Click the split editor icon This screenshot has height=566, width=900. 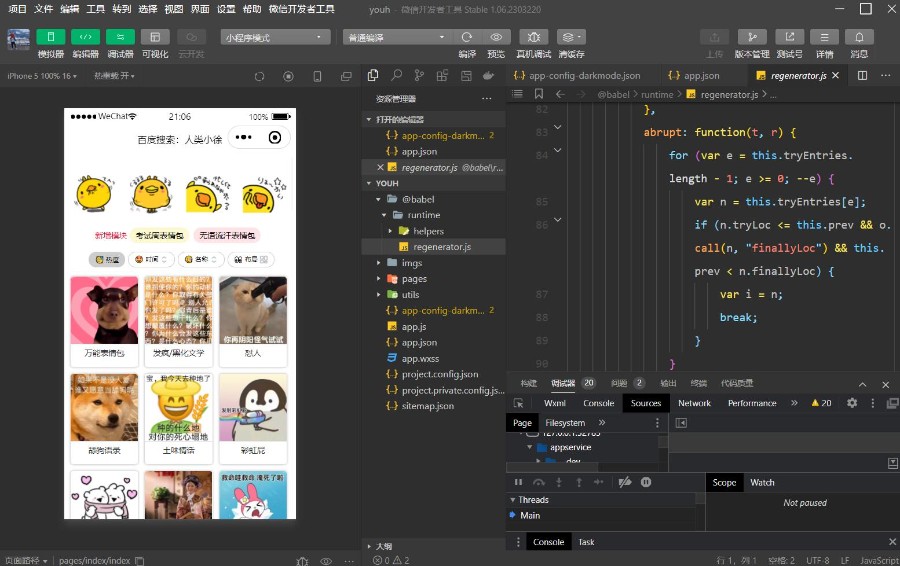point(862,76)
